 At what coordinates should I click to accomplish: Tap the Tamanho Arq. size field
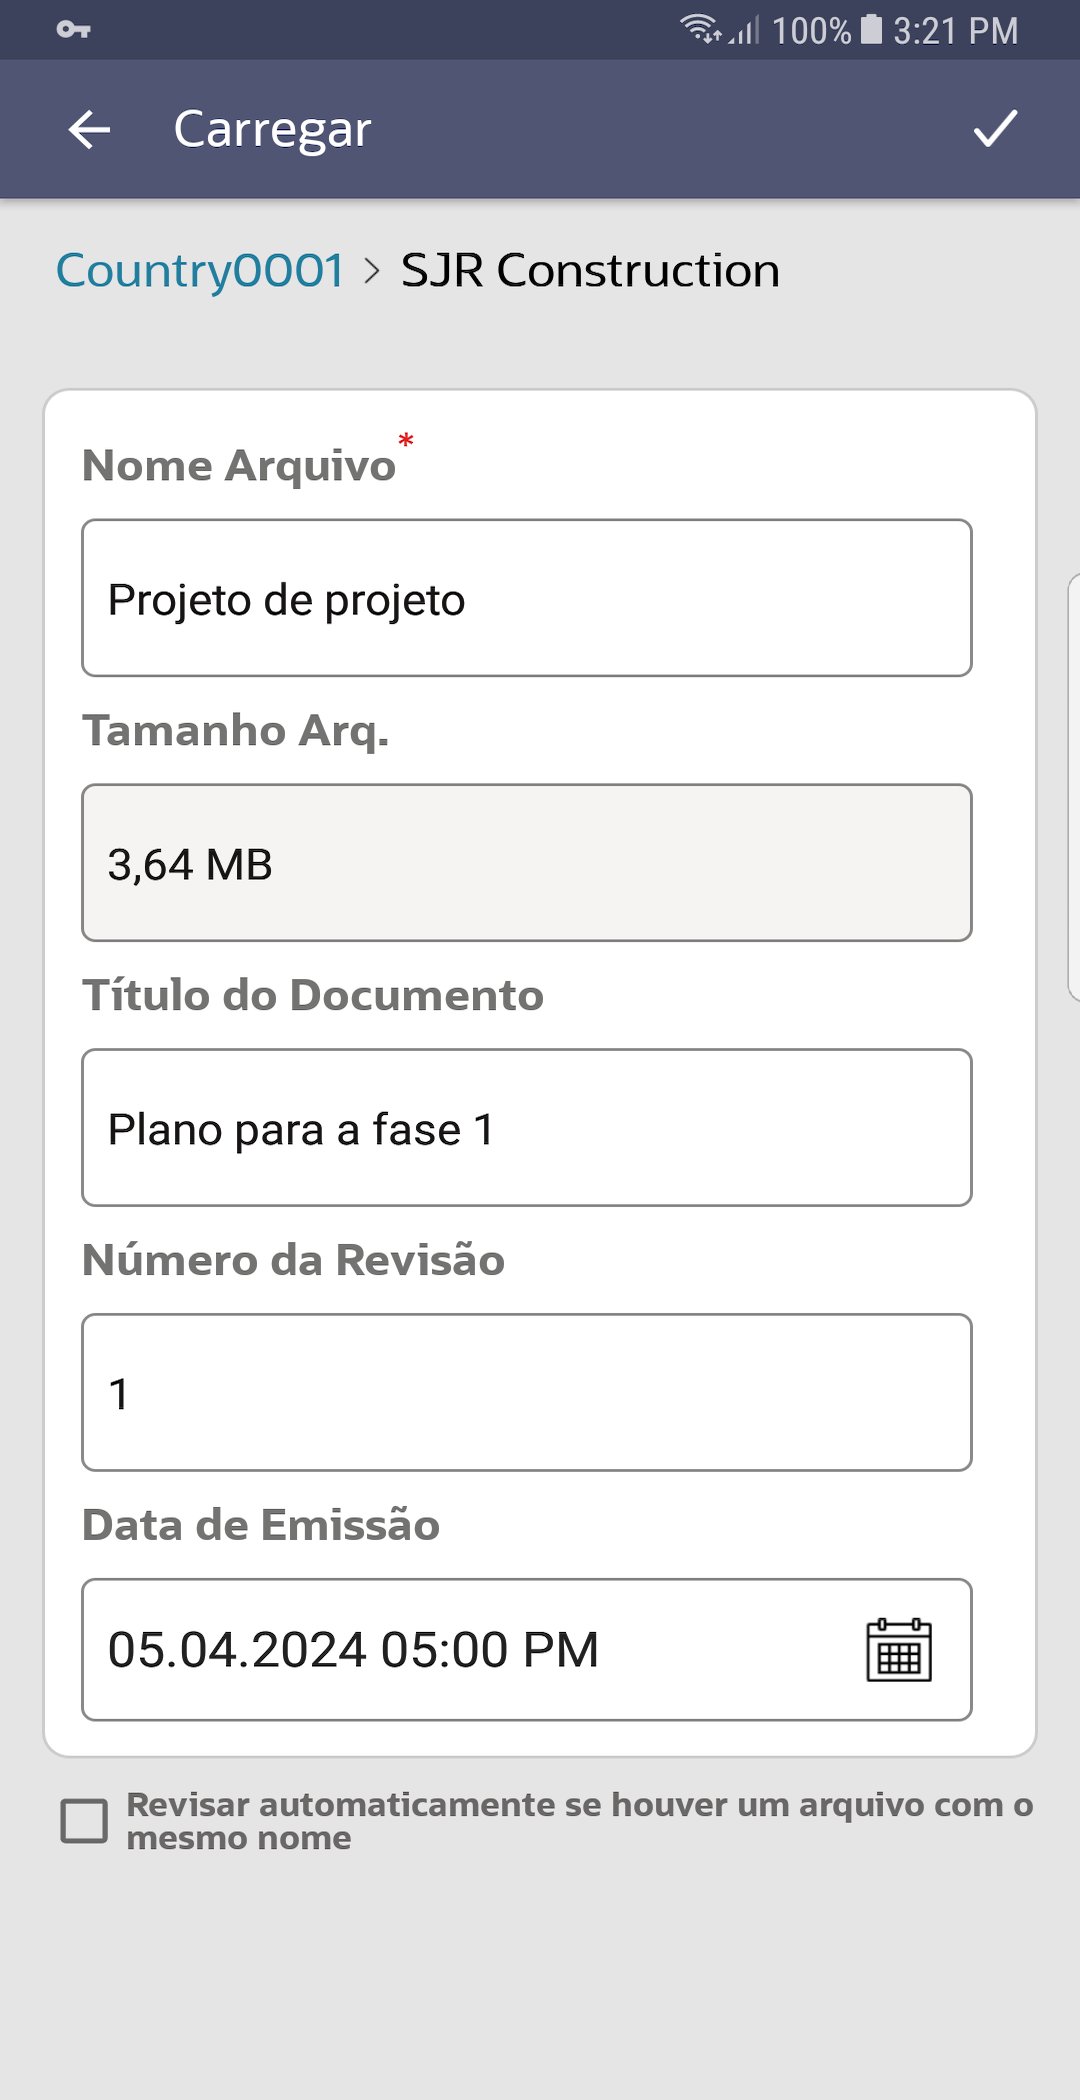(x=526, y=863)
